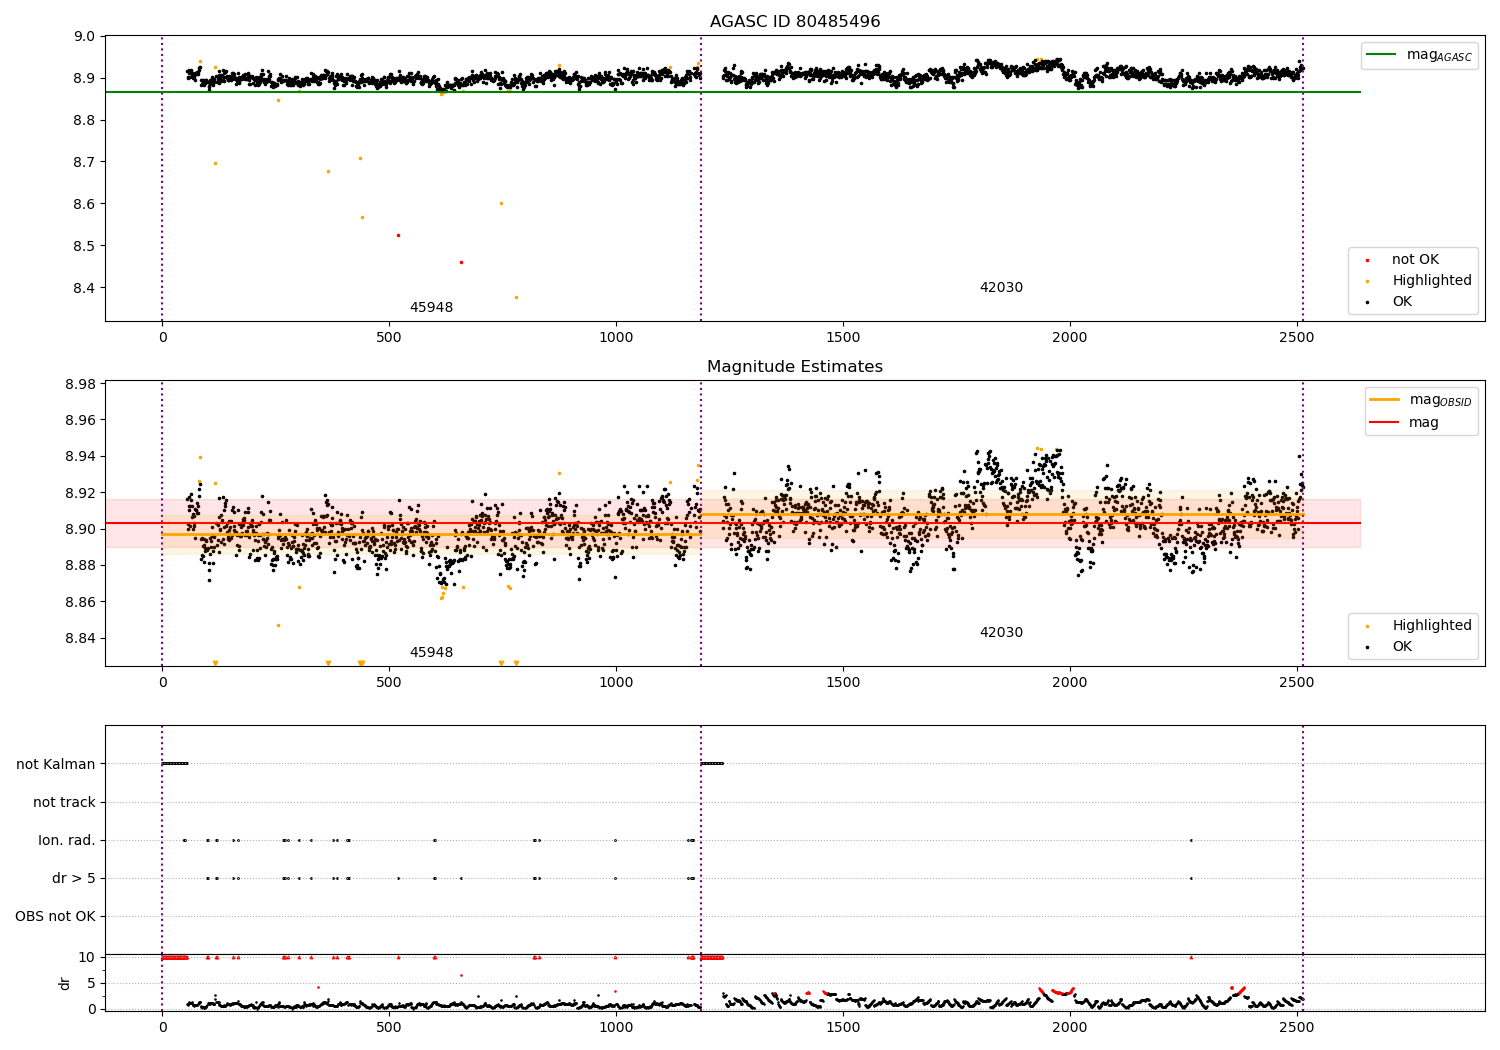This screenshot has height=1050, width=1500.
Task: Click the 'not OK' legend entry in top plot
Action: pos(1415,260)
